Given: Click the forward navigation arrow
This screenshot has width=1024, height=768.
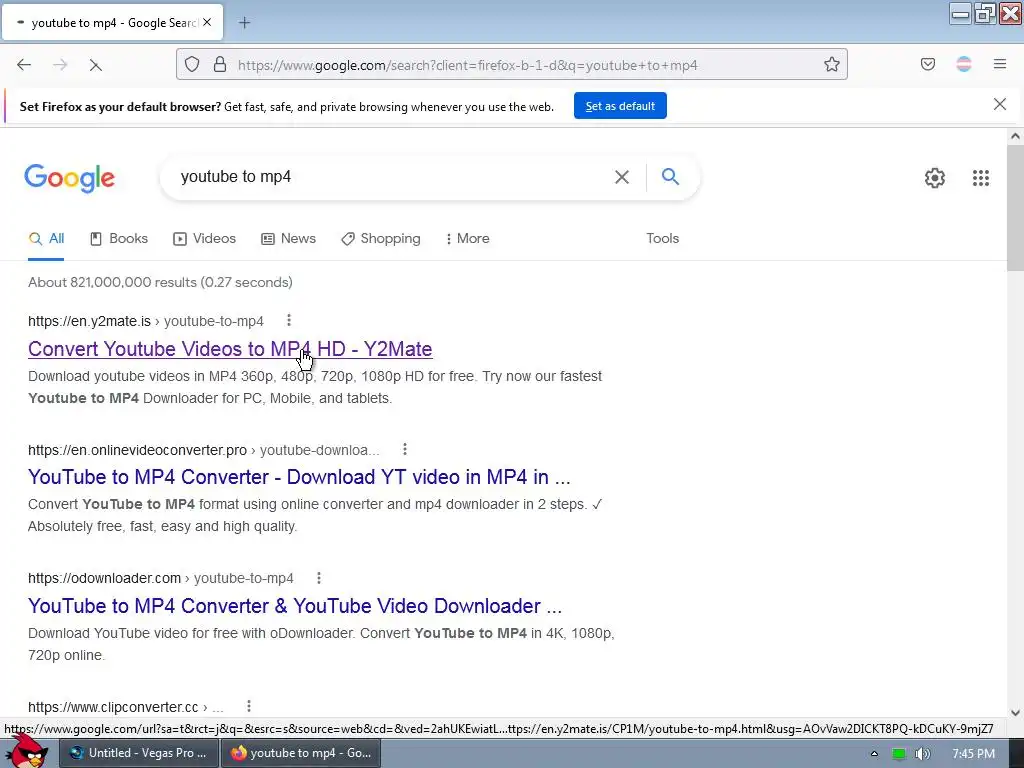Looking at the screenshot, I should [60, 65].
